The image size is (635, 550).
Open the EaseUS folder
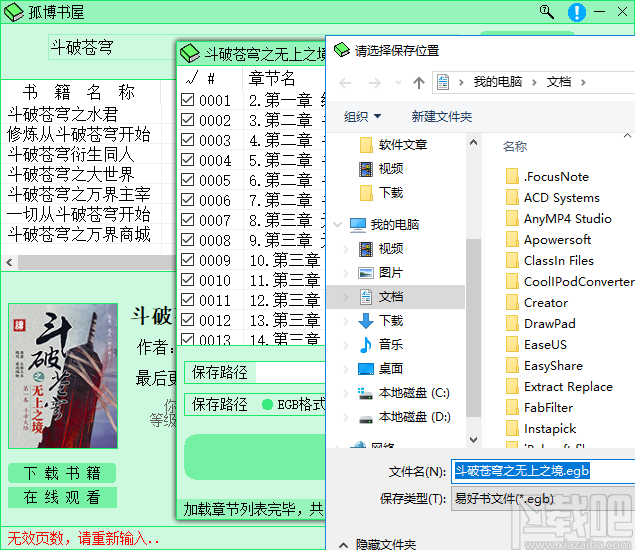(536, 345)
